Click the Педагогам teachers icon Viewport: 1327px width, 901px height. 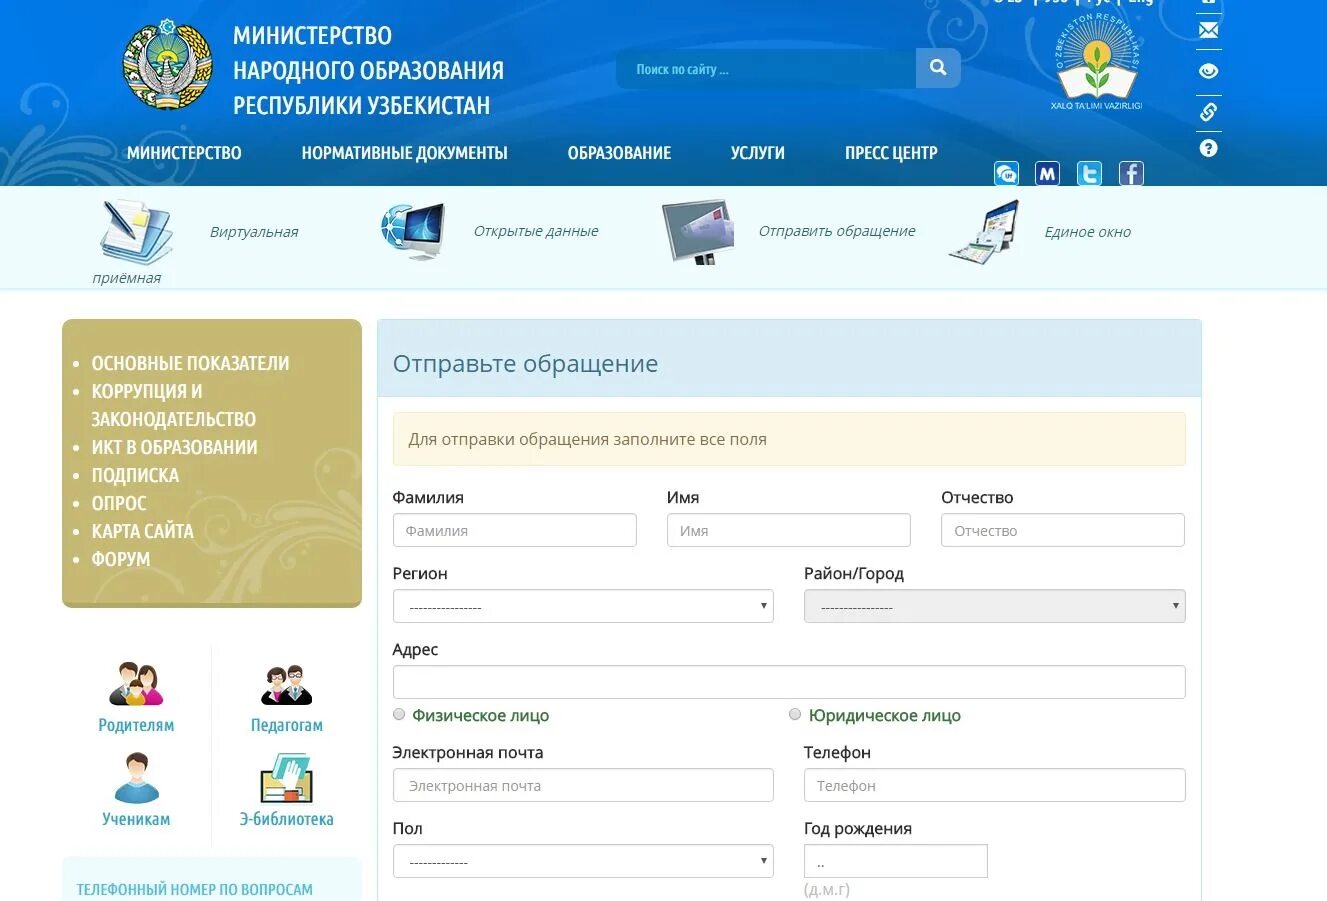pos(287,685)
